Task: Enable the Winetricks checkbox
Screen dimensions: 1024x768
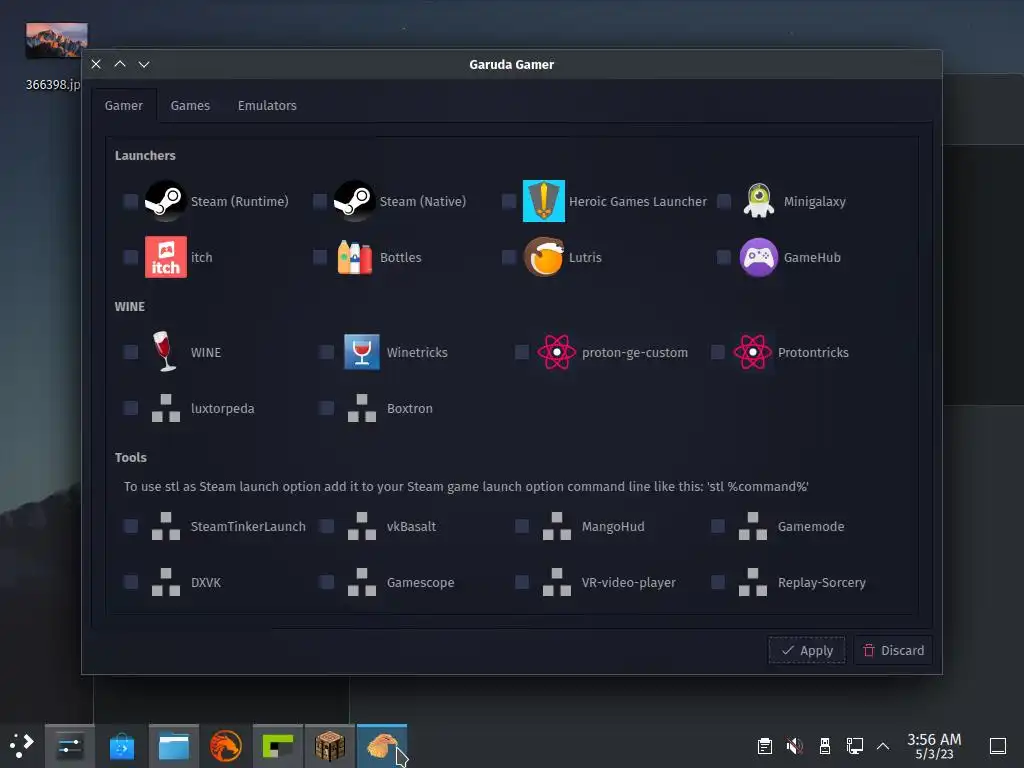Action: [x=327, y=352]
